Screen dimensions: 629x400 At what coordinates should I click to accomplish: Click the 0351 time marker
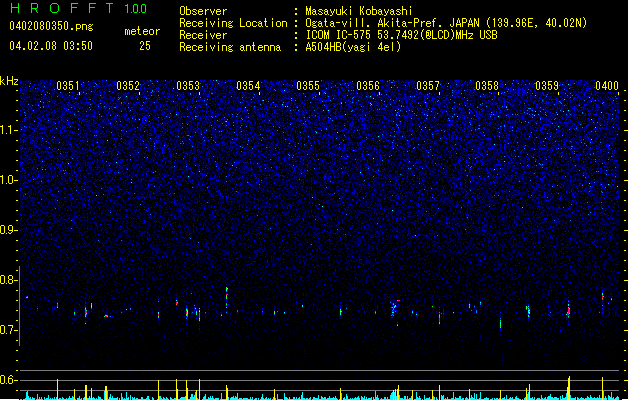point(68,86)
